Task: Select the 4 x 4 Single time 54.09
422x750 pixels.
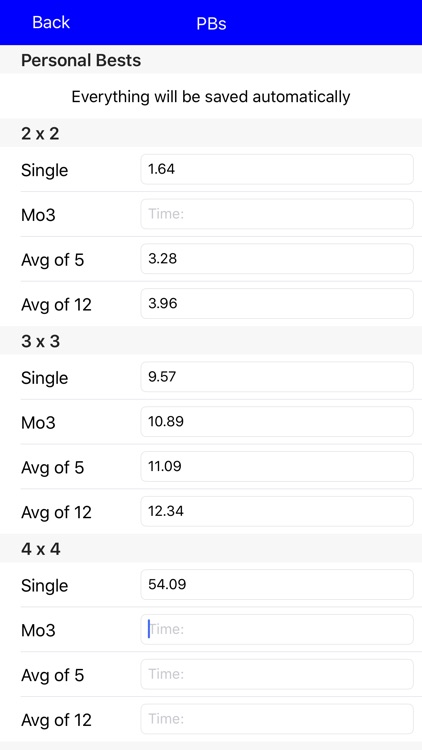Action: click(x=277, y=585)
